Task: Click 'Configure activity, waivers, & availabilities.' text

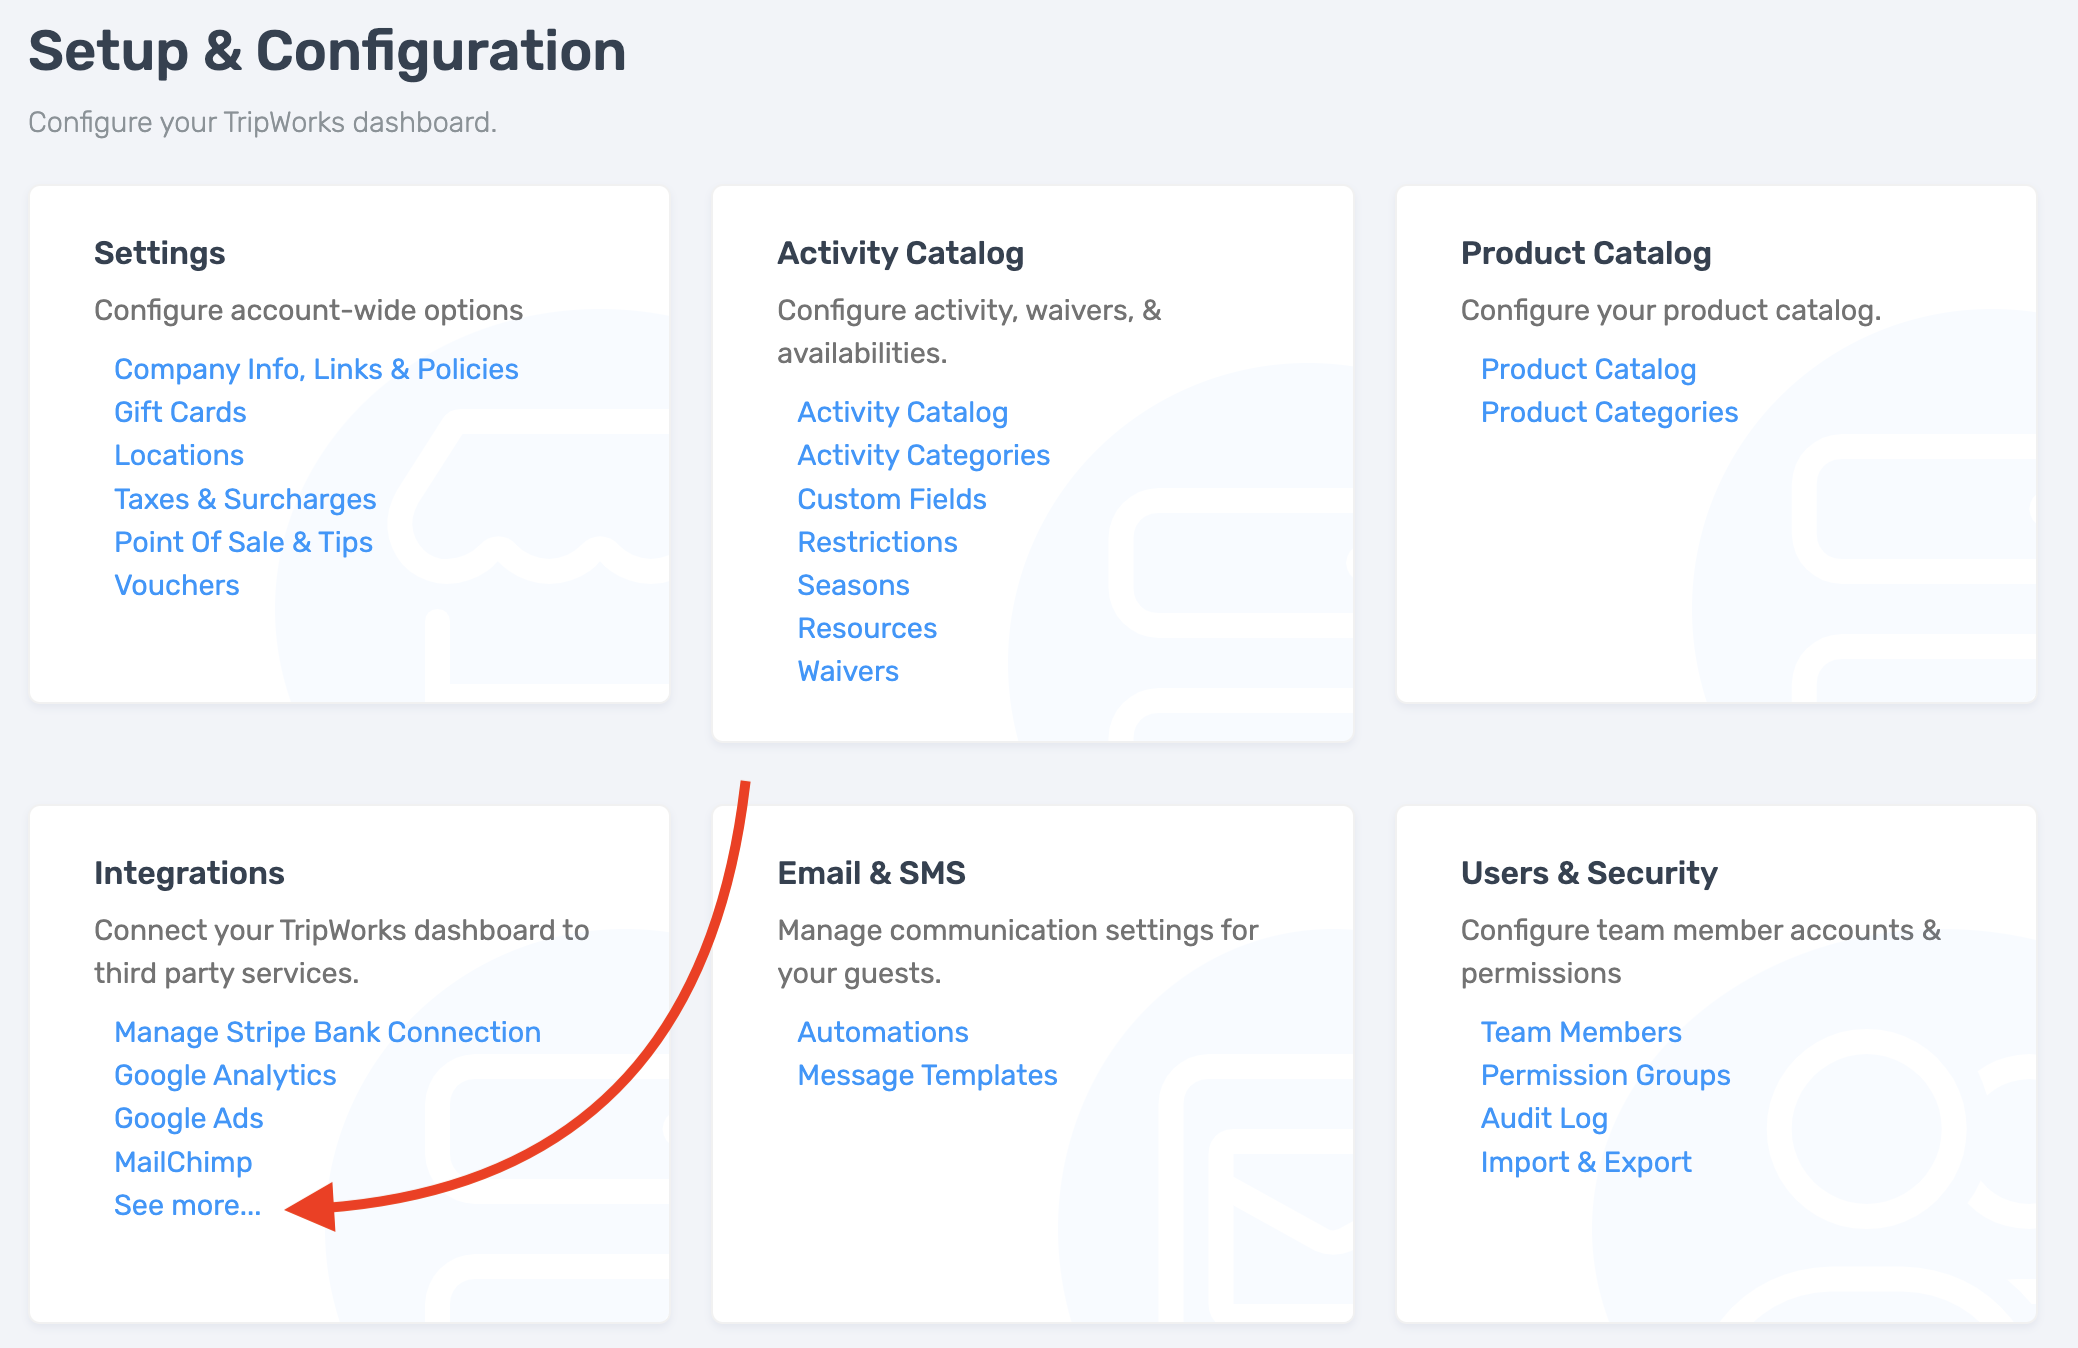Action: 969,331
